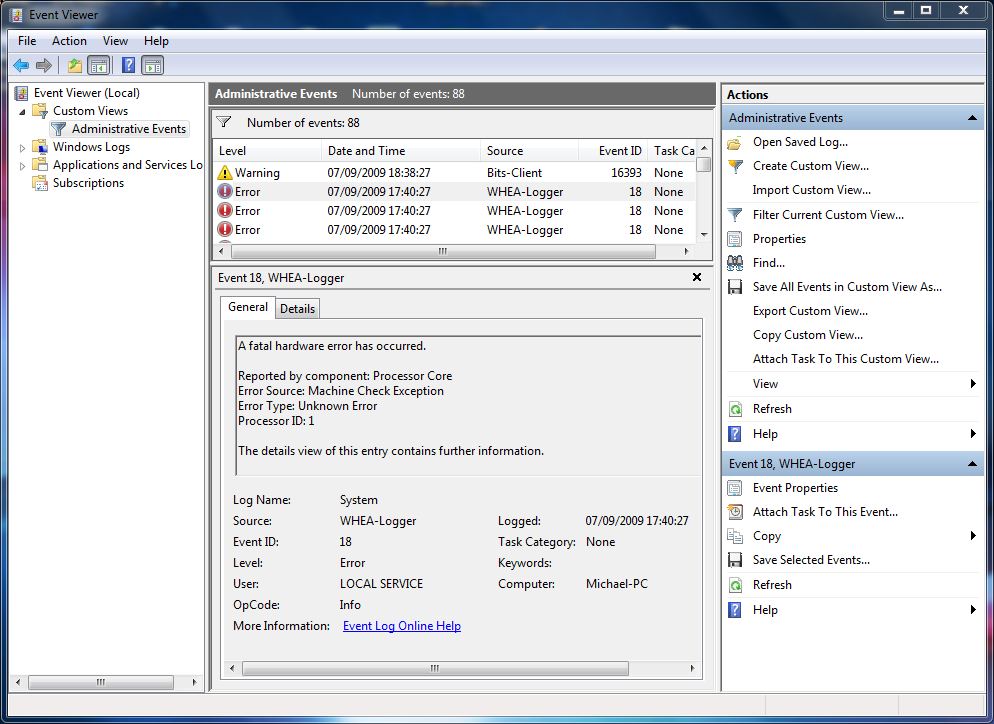
Task: Click the Attach Task To This Event icon
Action: pos(735,512)
